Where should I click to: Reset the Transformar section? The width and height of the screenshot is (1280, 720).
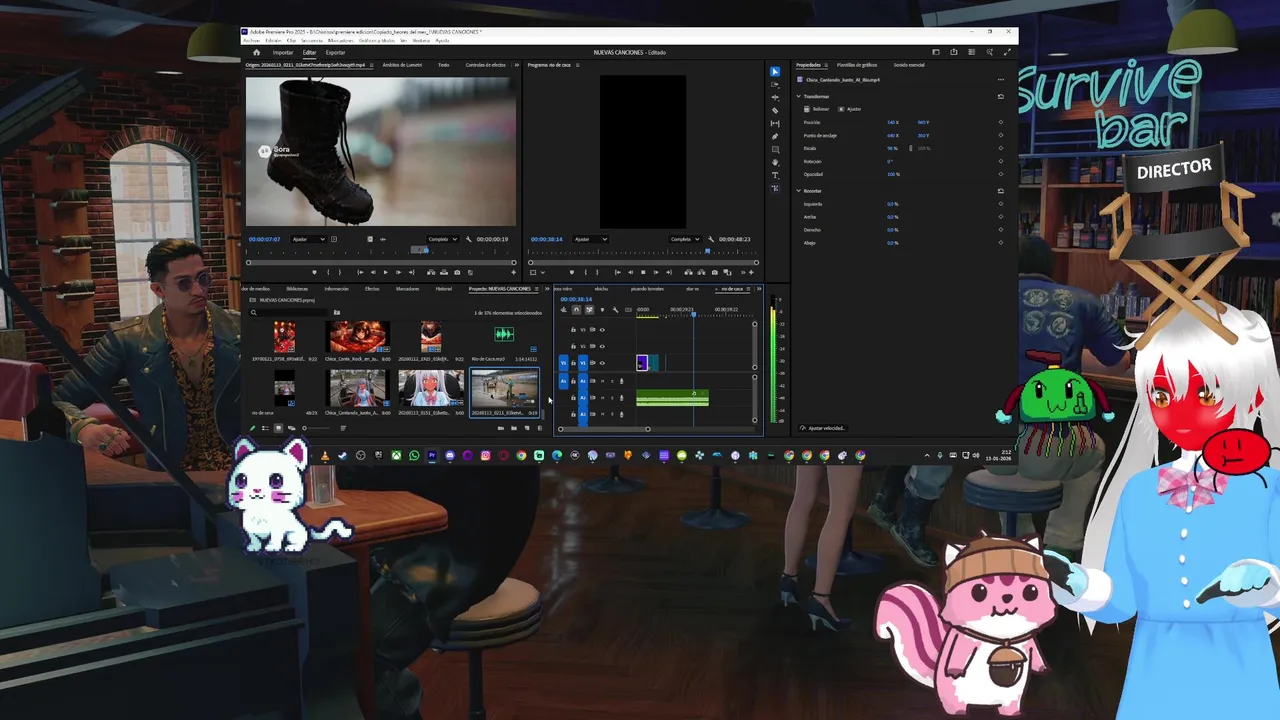1001,96
